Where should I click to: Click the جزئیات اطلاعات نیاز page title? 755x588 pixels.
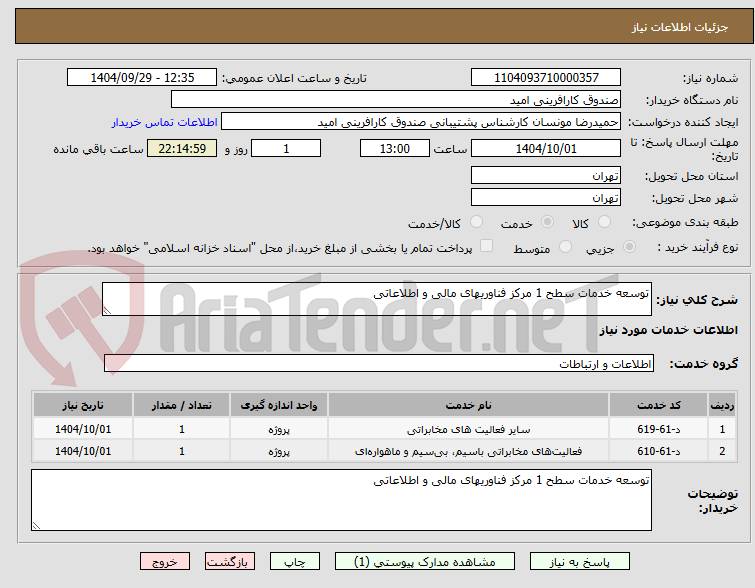point(680,27)
